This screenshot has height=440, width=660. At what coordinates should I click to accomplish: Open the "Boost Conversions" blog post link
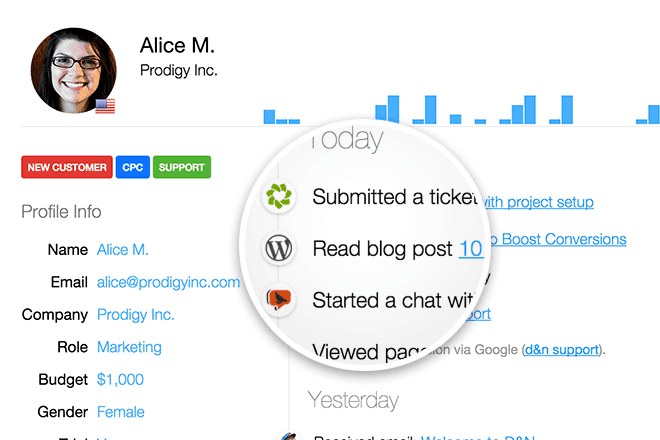pyautogui.click(x=564, y=239)
